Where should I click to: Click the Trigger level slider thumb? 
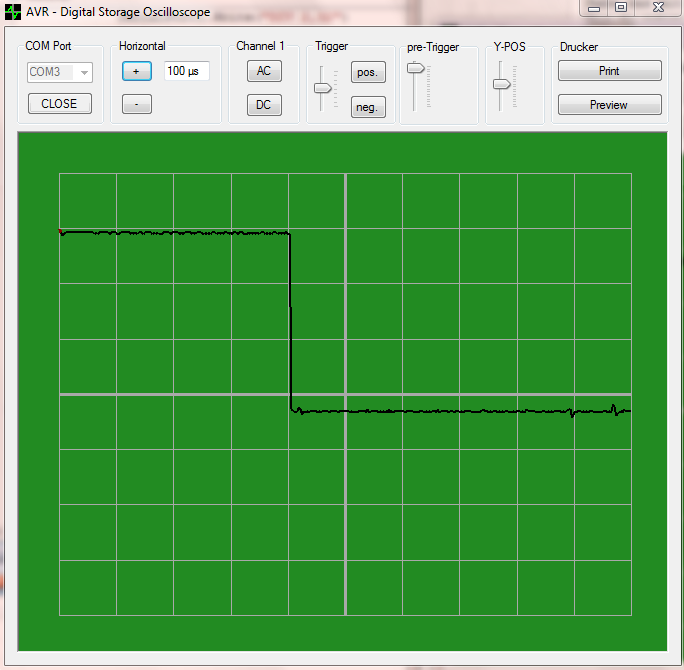coord(322,88)
